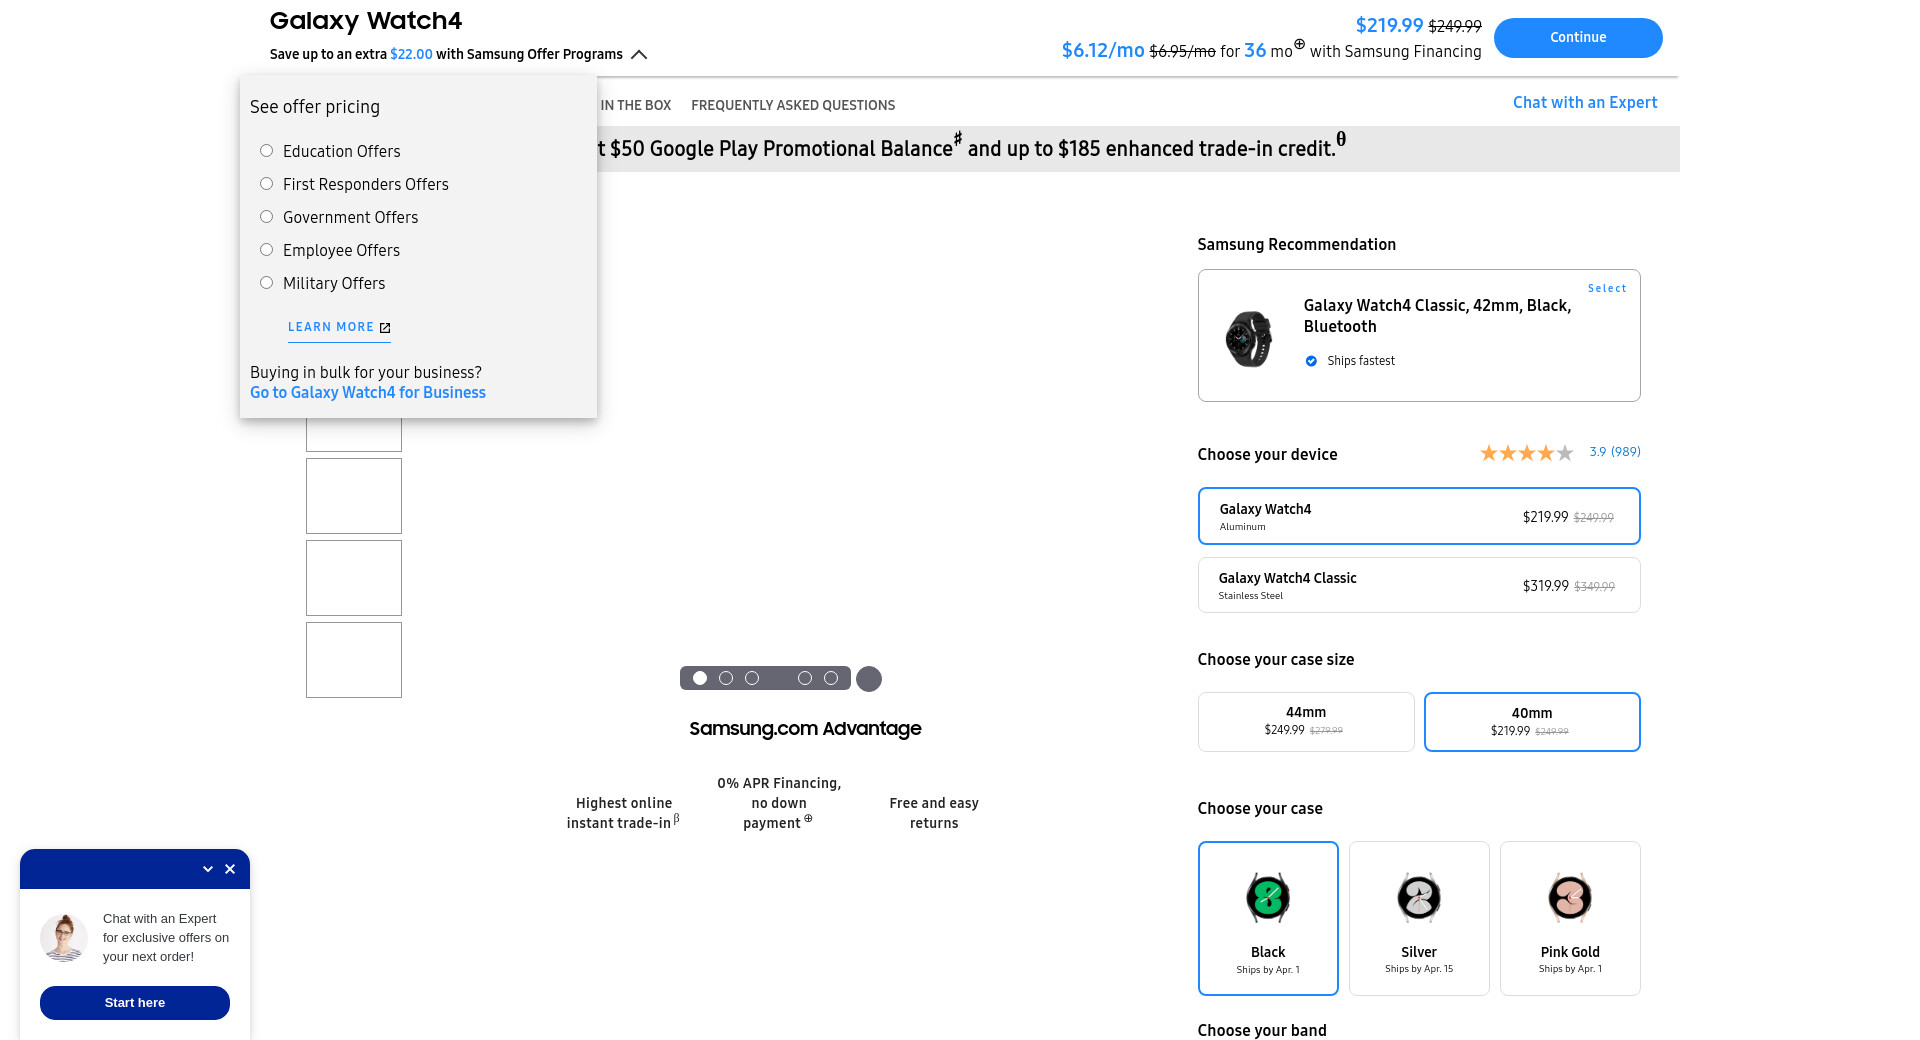
Task: Open the Learn More external link
Action: pyautogui.click(x=339, y=327)
